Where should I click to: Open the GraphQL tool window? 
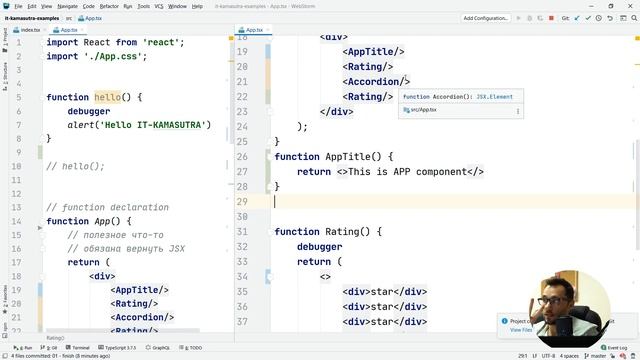(158, 348)
